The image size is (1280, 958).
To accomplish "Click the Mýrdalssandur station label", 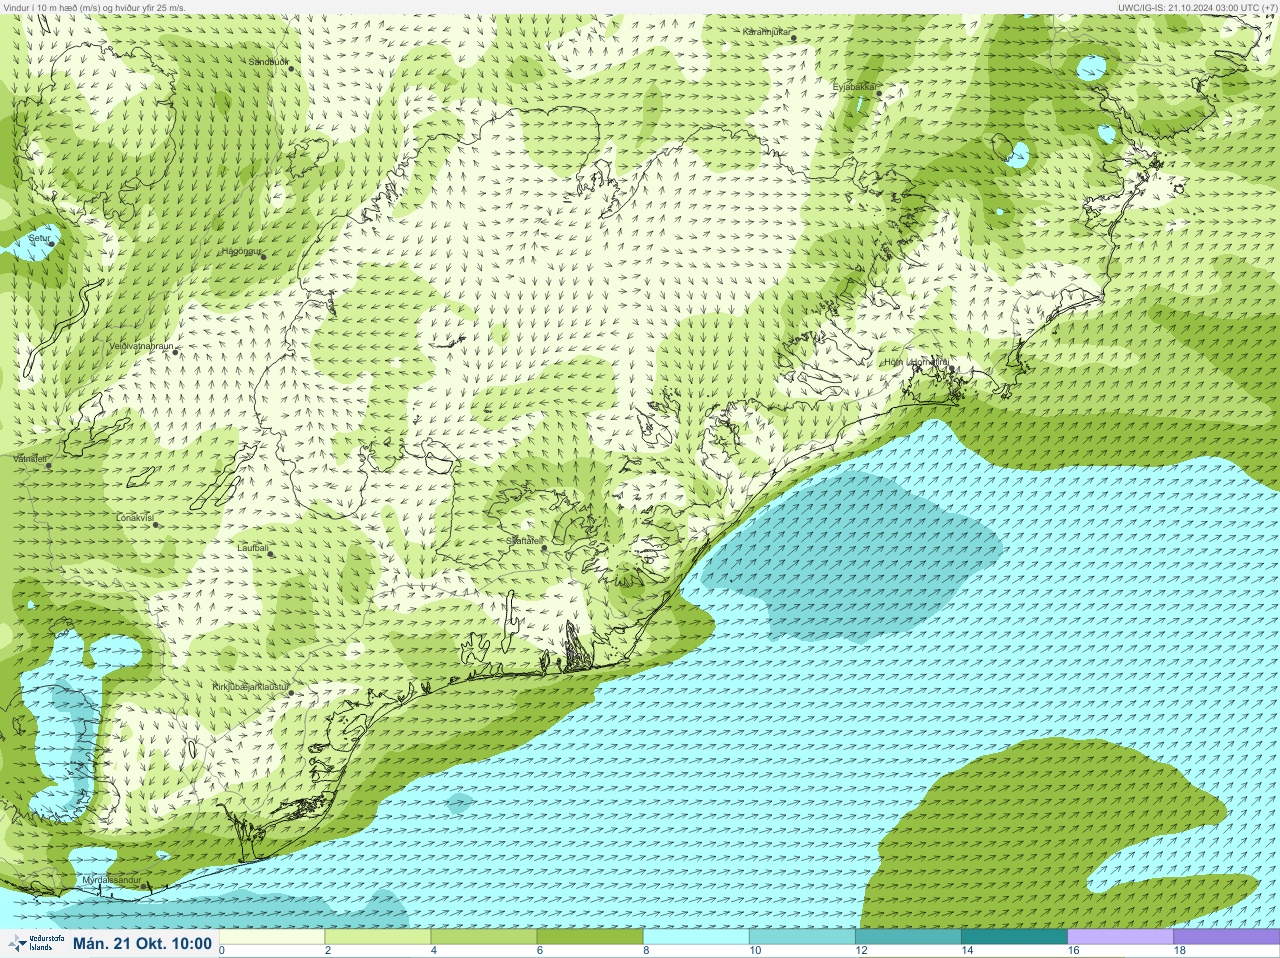I will [x=111, y=880].
